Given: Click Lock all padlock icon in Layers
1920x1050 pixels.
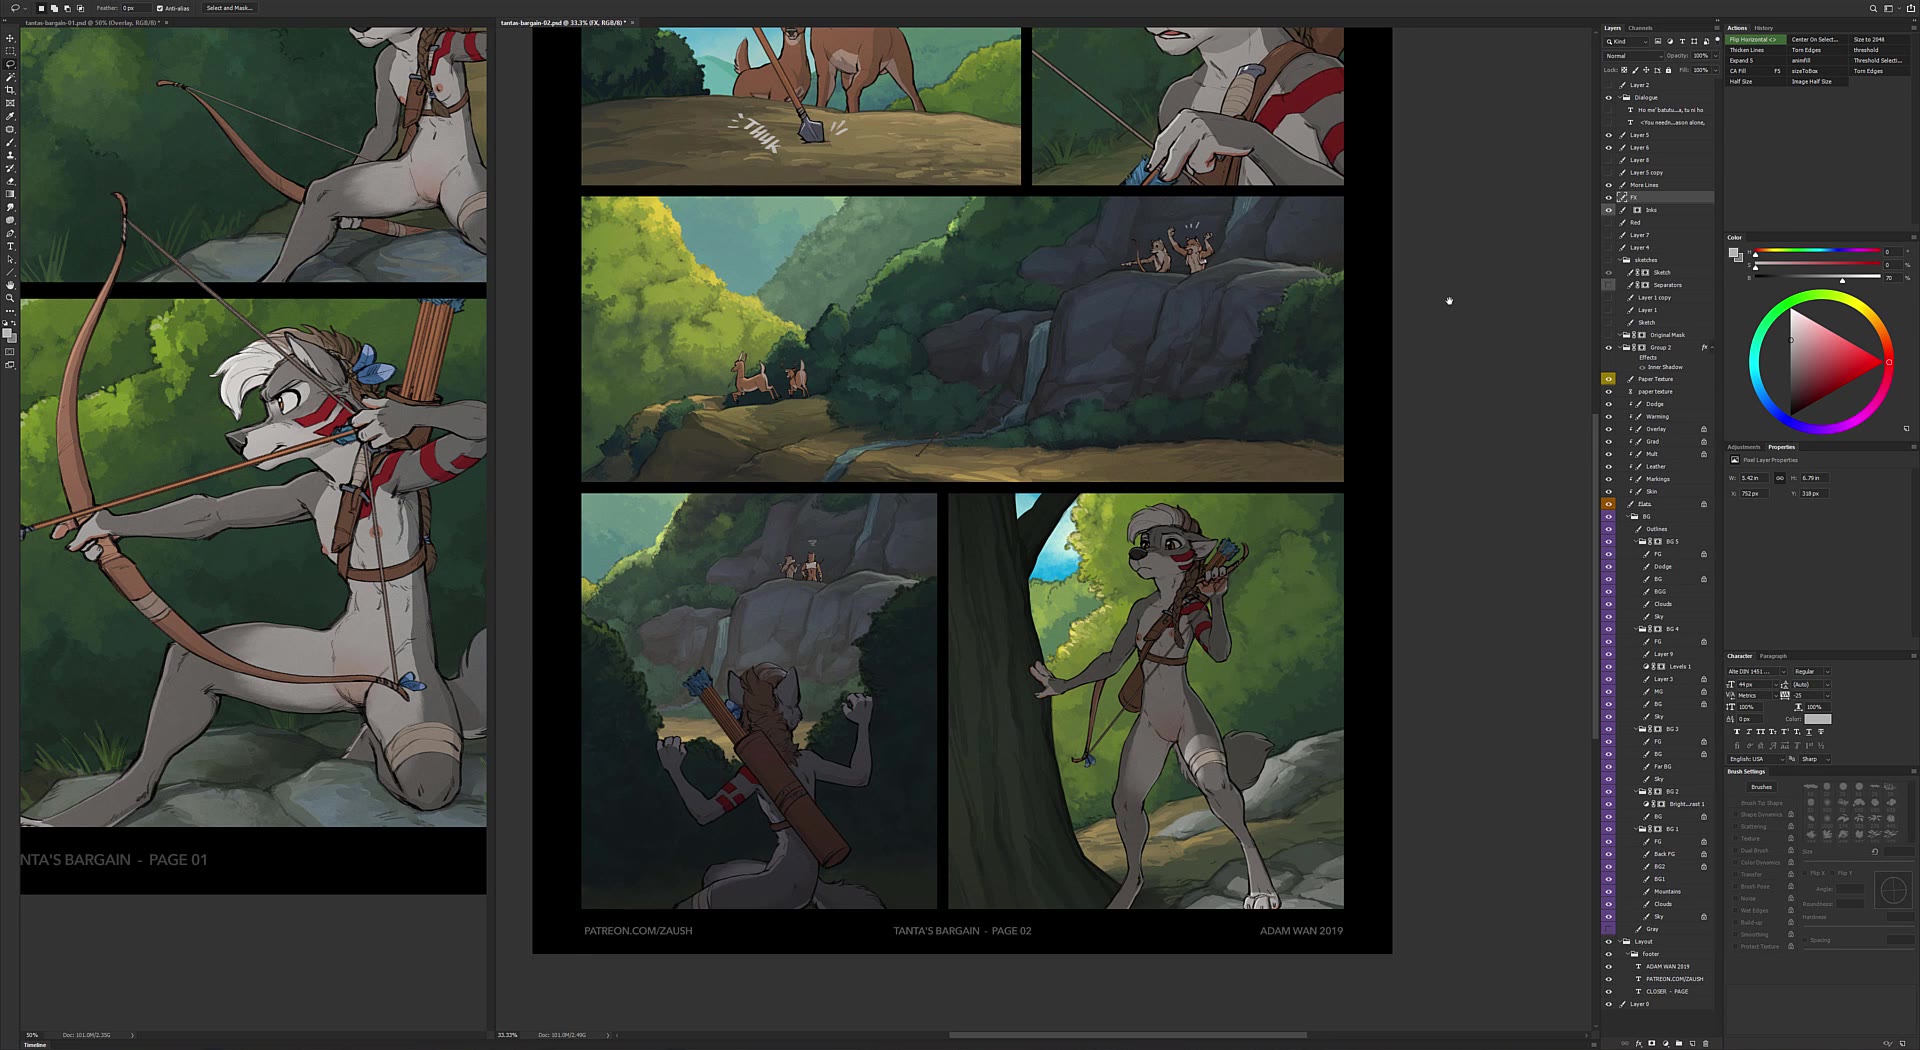Looking at the screenshot, I should [x=1668, y=70].
